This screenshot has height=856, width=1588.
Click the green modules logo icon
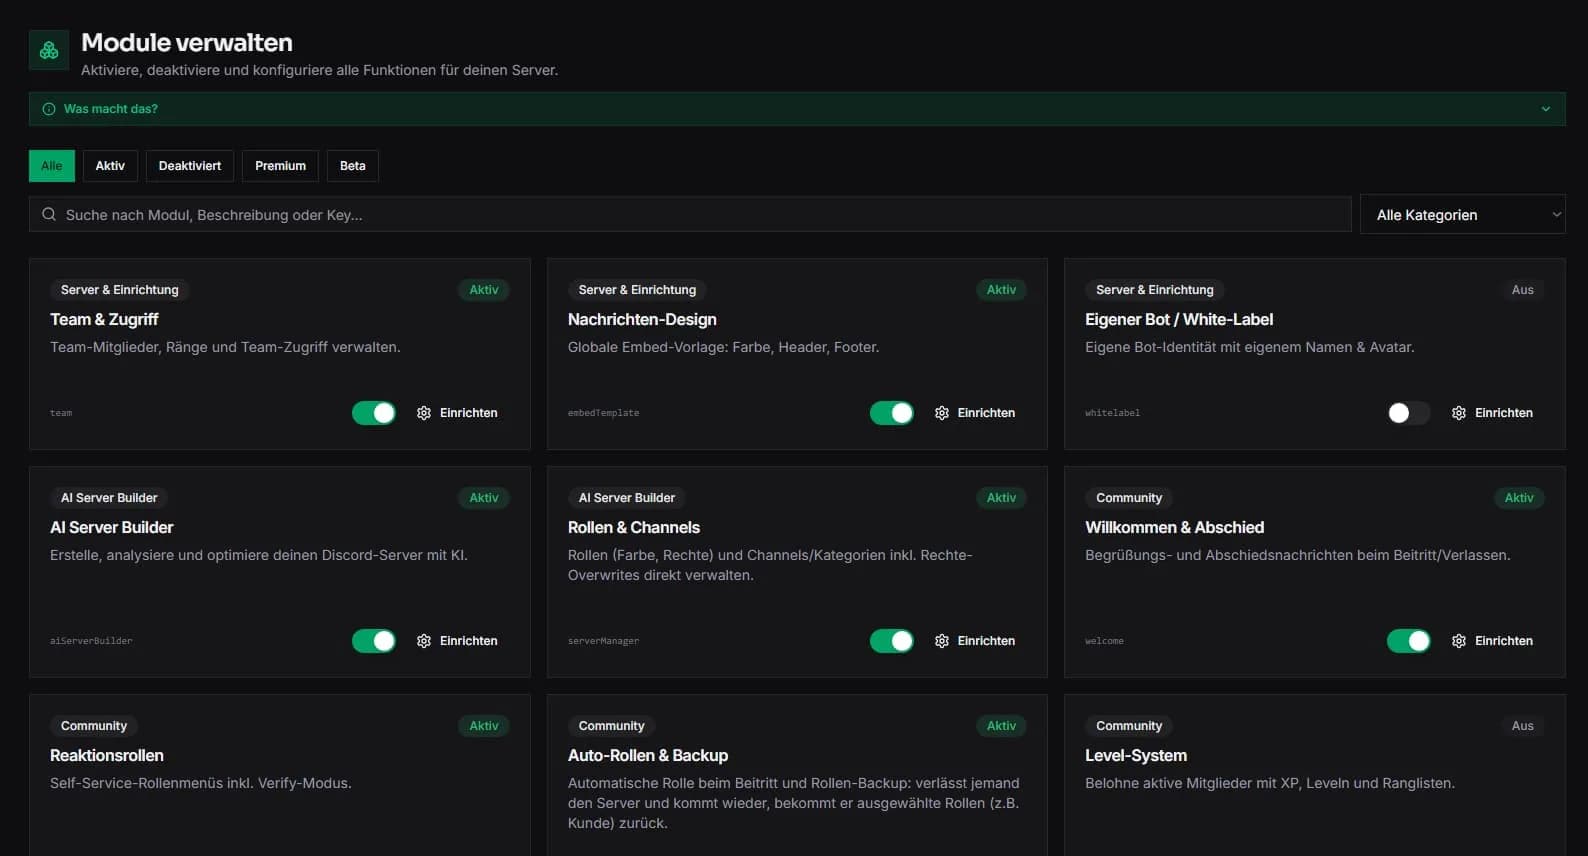click(x=49, y=50)
